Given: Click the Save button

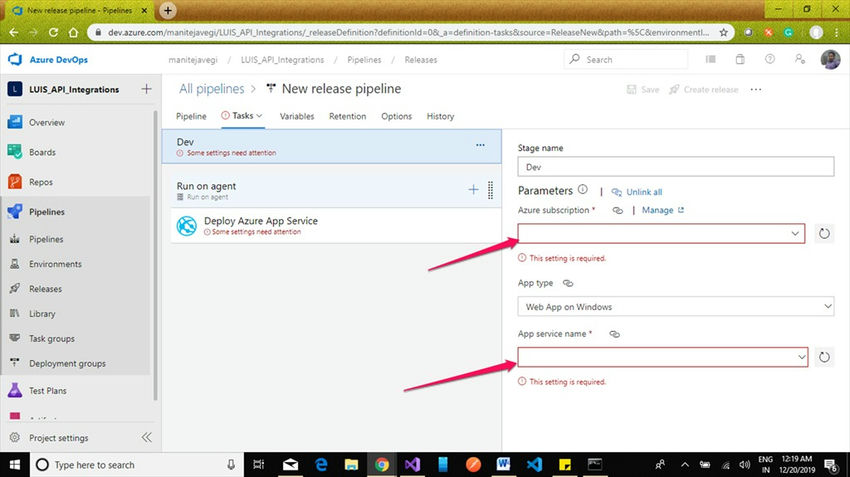Looking at the screenshot, I should pos(643,89).
